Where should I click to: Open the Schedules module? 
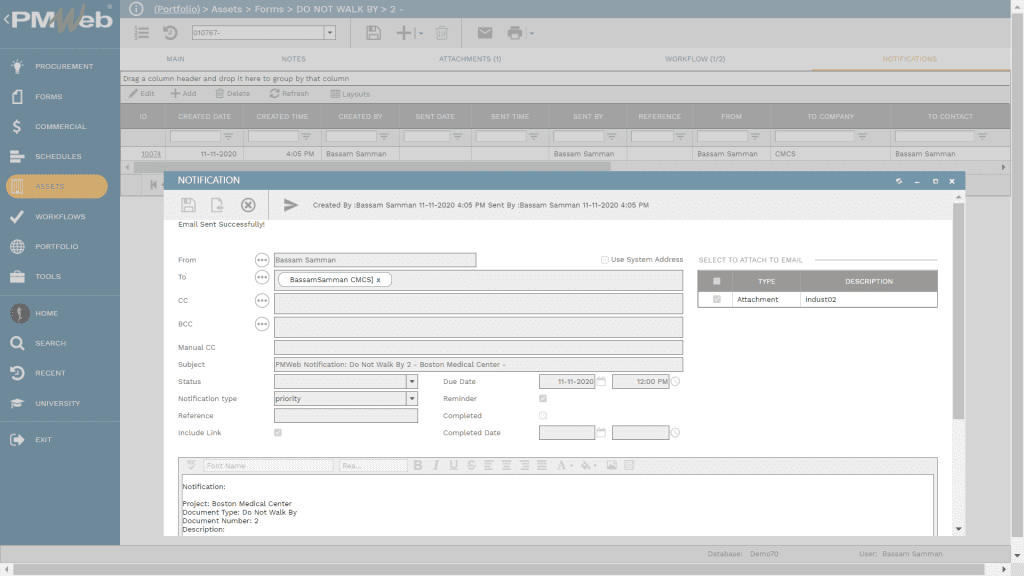coord(46,156)
